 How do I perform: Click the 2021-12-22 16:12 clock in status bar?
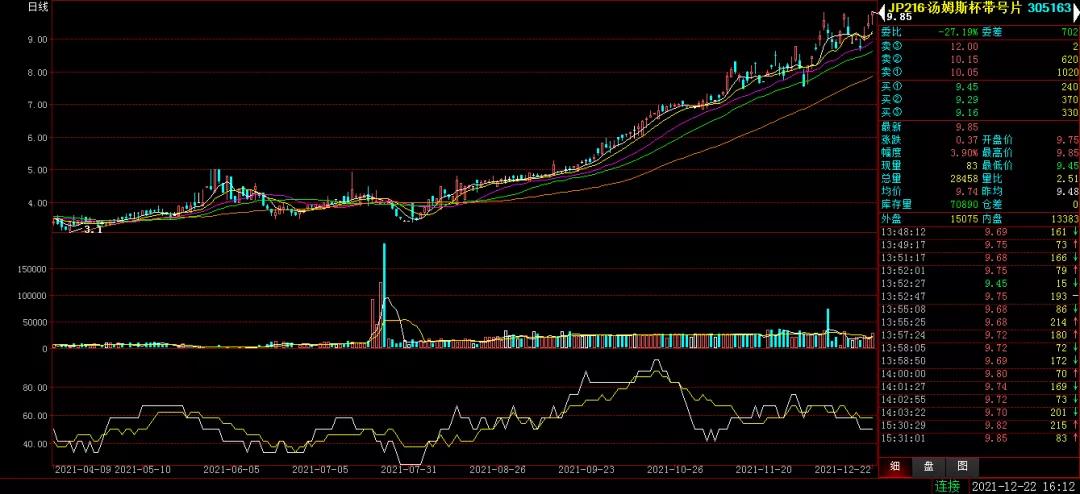(x=1020, y=486)
